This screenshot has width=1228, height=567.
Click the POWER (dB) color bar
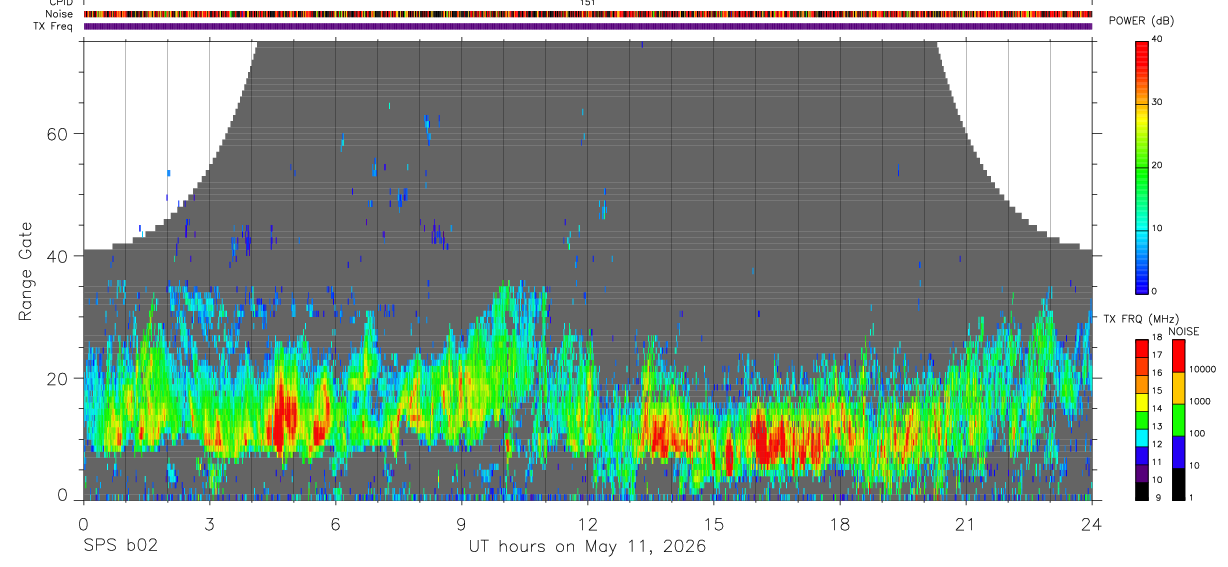tap(1142, 166)
